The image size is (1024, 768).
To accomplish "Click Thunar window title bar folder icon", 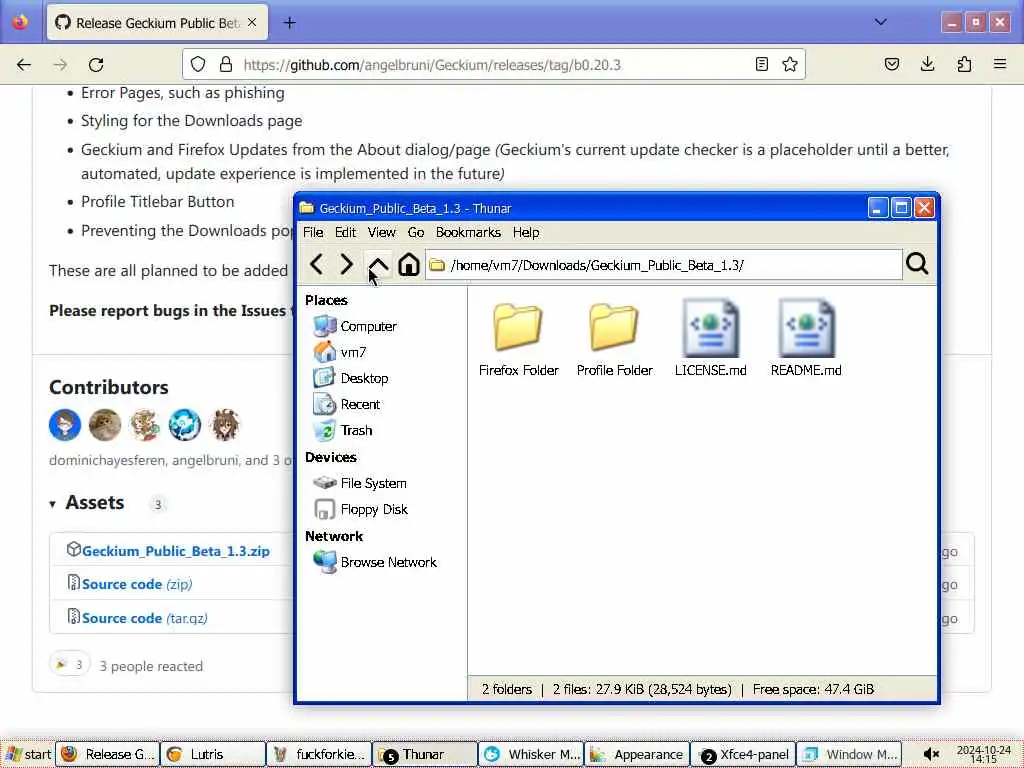I will pos(306,208).
